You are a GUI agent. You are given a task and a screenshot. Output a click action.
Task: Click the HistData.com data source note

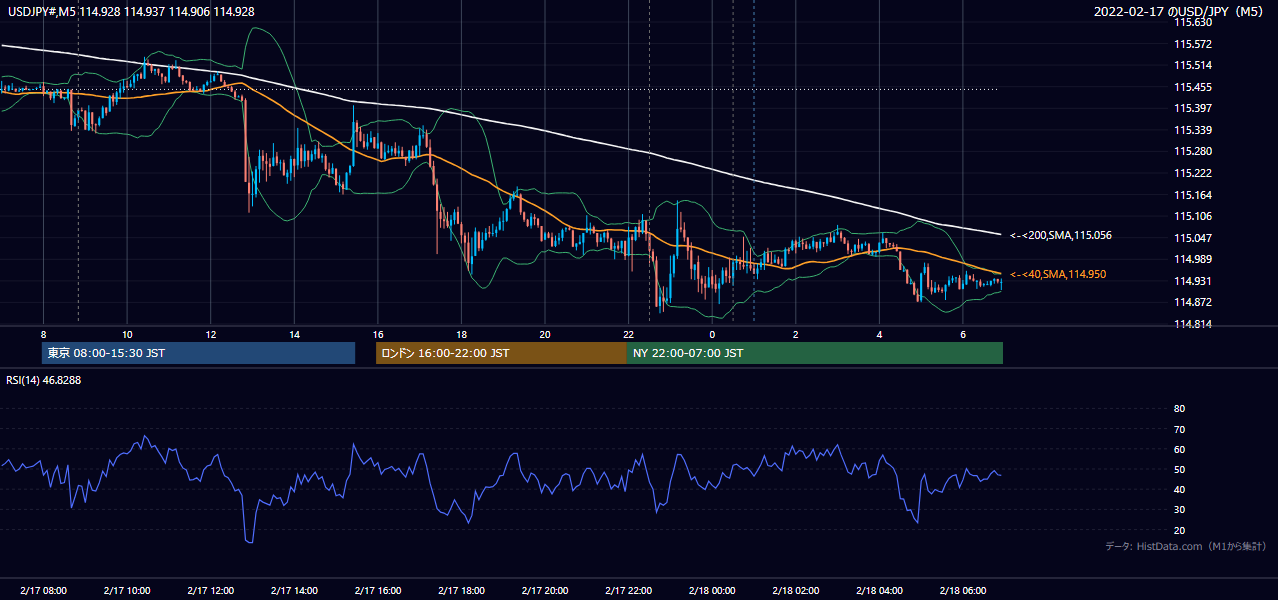click(x=1186, y=547)
